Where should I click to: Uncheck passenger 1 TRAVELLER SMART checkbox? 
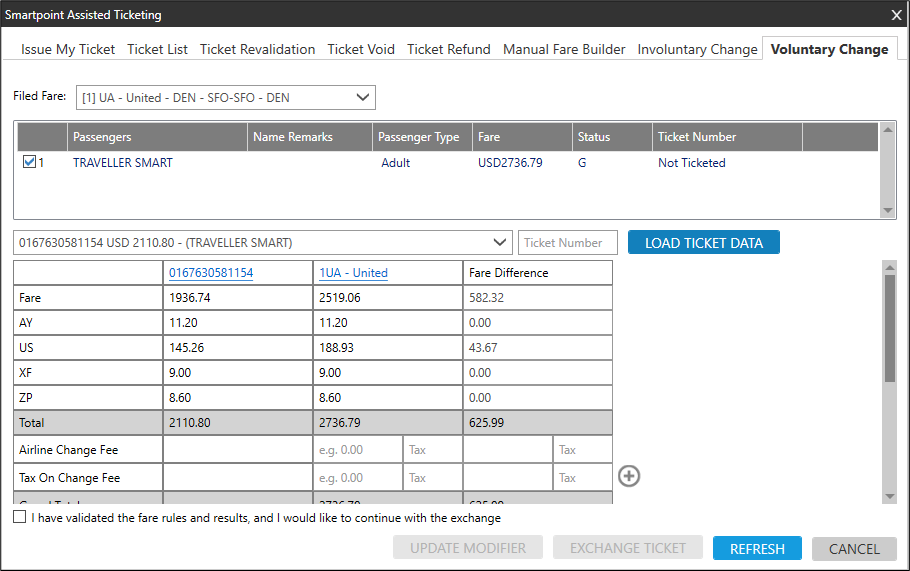(29, 163)
